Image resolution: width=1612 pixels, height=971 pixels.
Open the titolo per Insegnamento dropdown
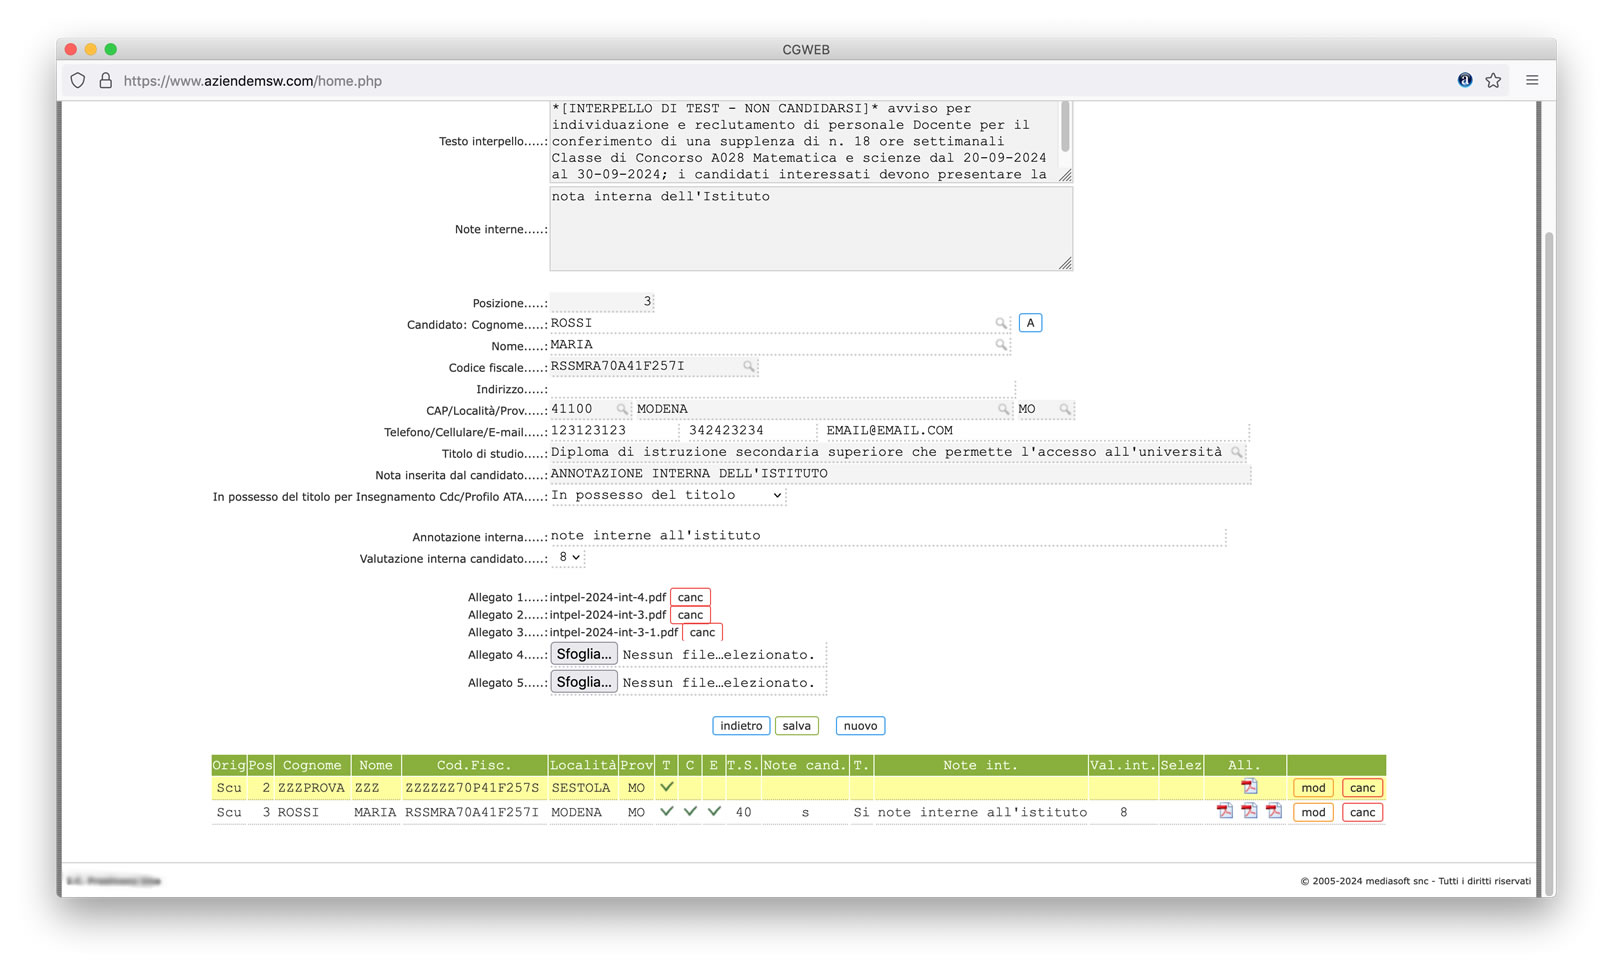667,495
